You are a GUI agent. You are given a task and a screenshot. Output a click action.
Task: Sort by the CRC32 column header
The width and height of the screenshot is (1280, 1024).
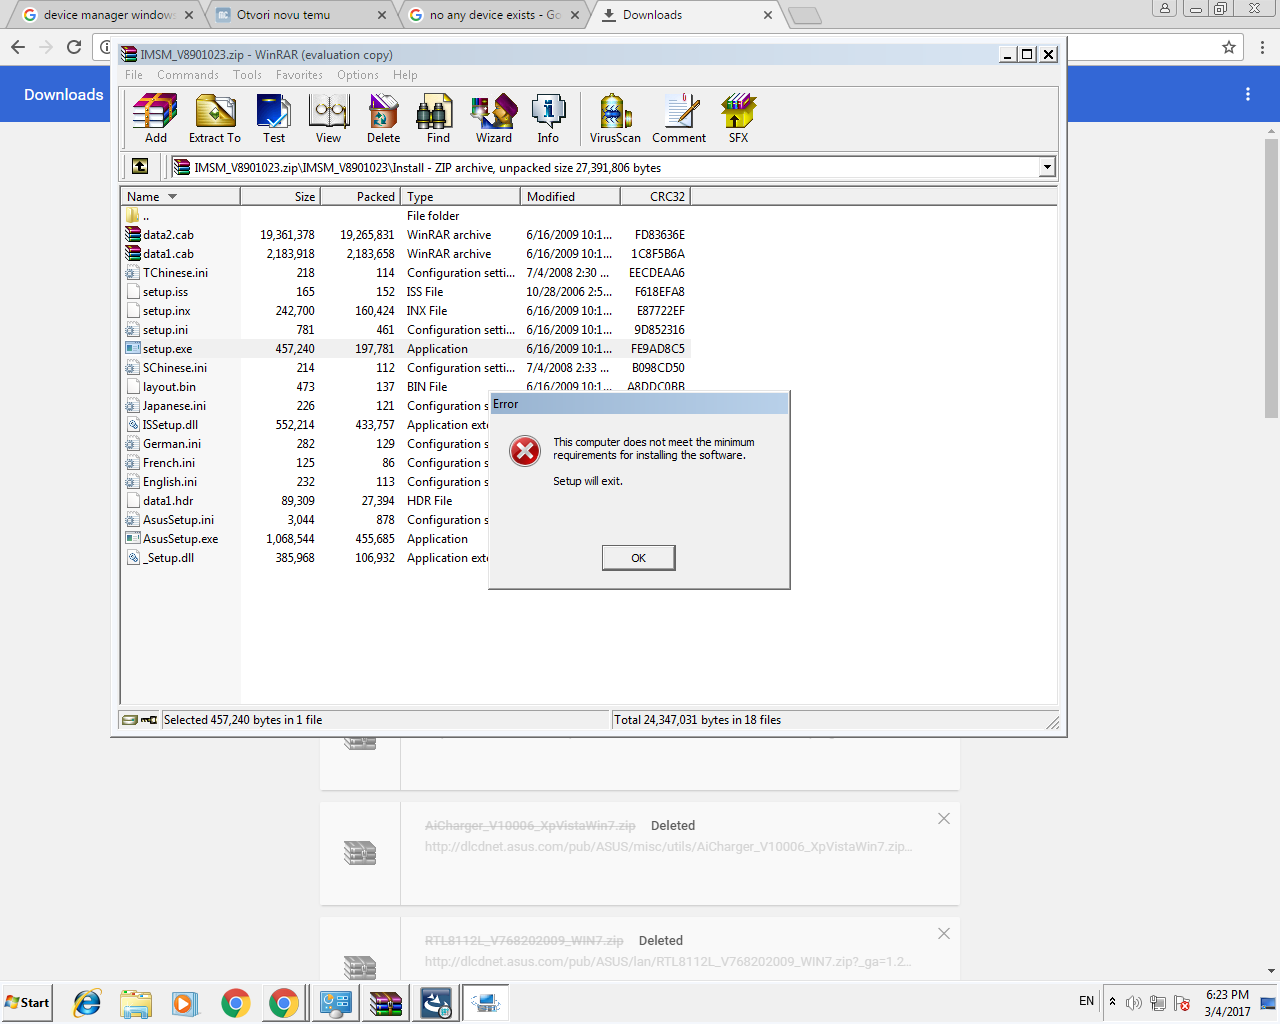coord(655,197)
